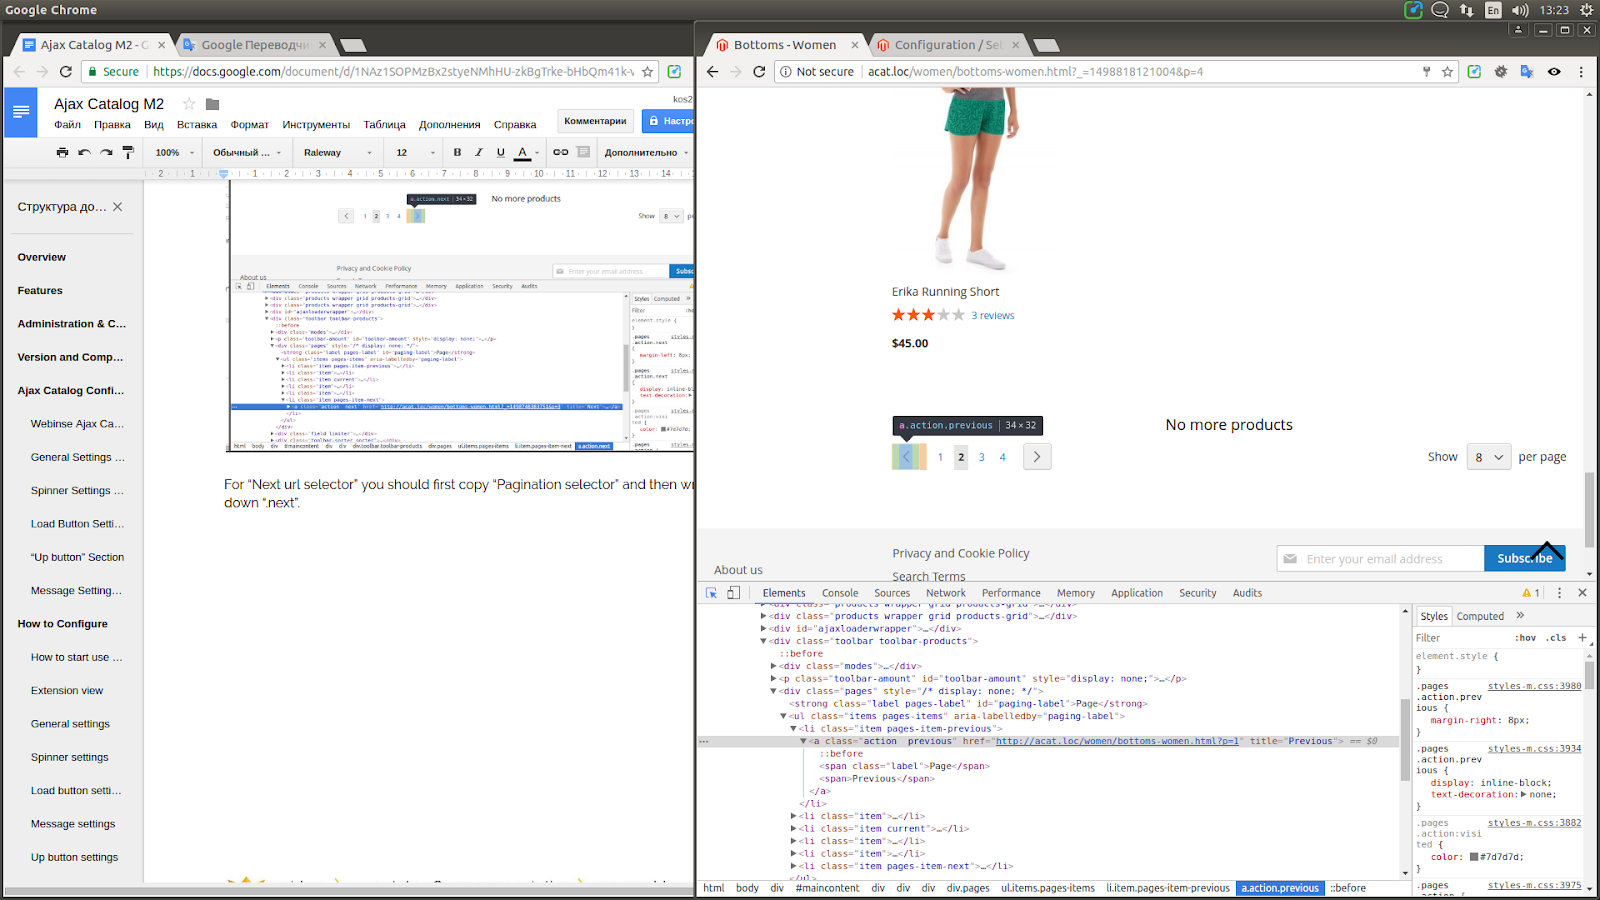Toggle italic formatting in Docs toolbar
The width and height of the screenshot is (1600, 900).
479,152
